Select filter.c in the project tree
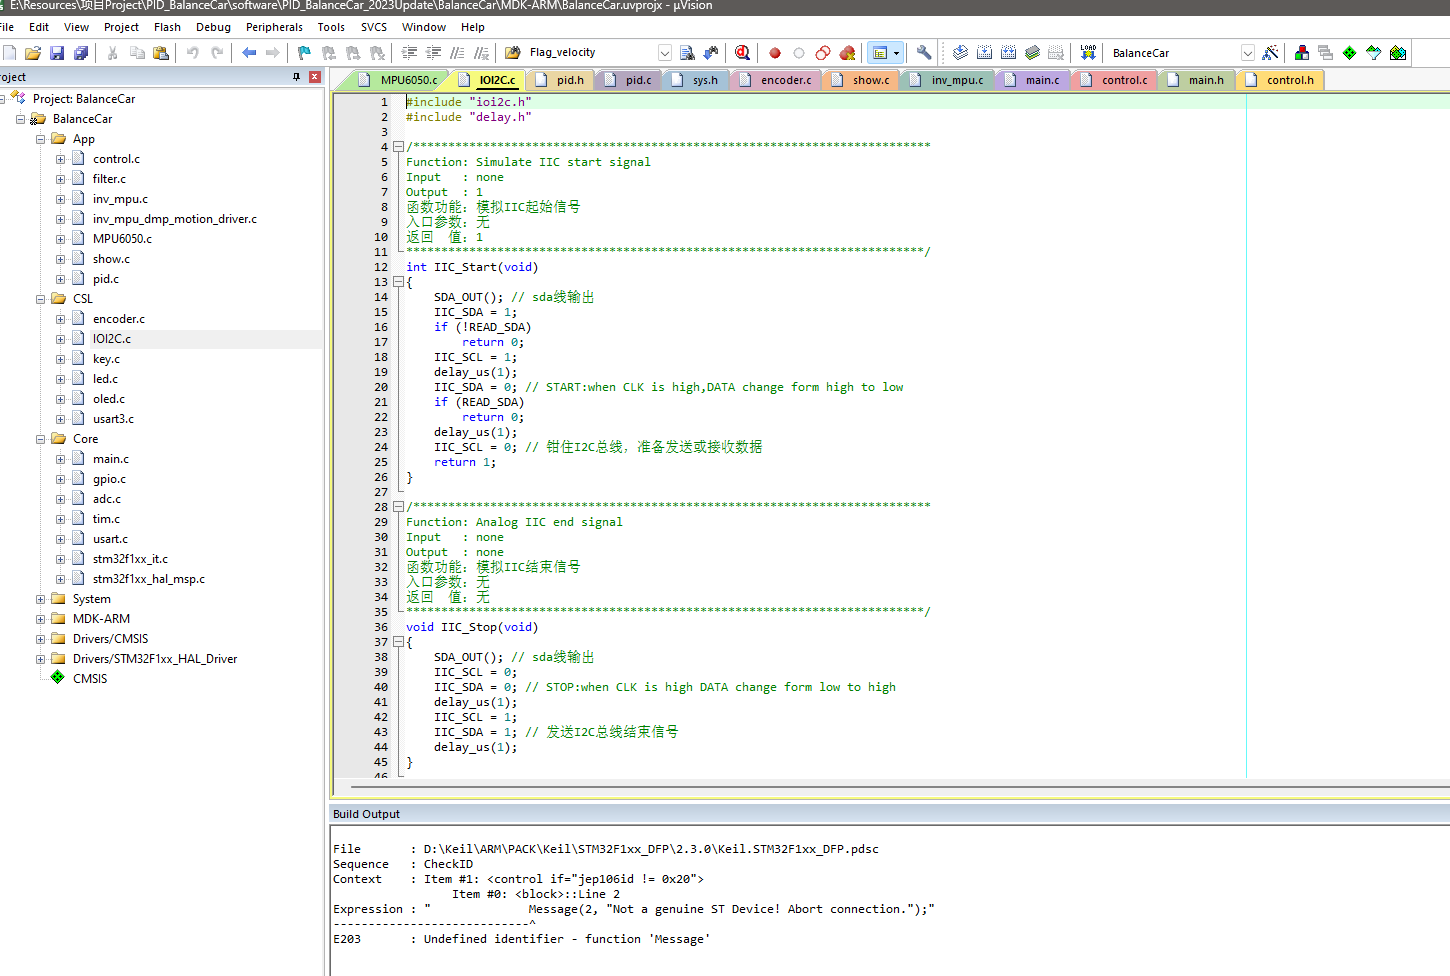The height and width of the screenshot is (976, 1450). (x=109, y=179)
